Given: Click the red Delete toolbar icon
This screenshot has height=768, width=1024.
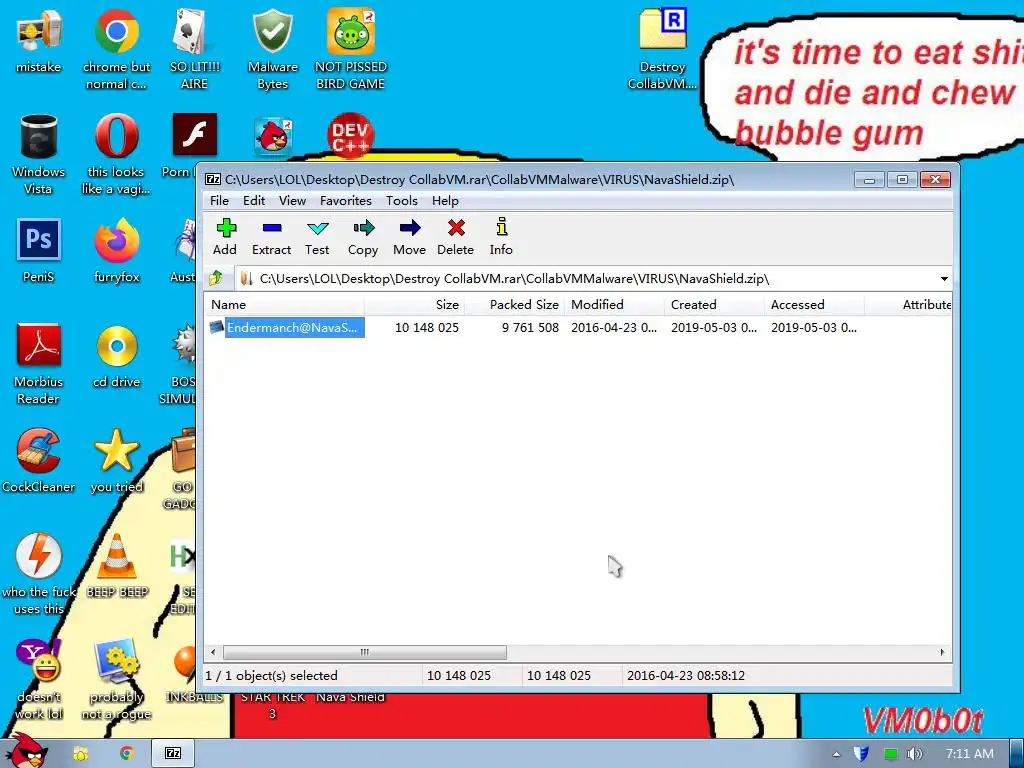Looking at the screenshot, I should 455,236.
